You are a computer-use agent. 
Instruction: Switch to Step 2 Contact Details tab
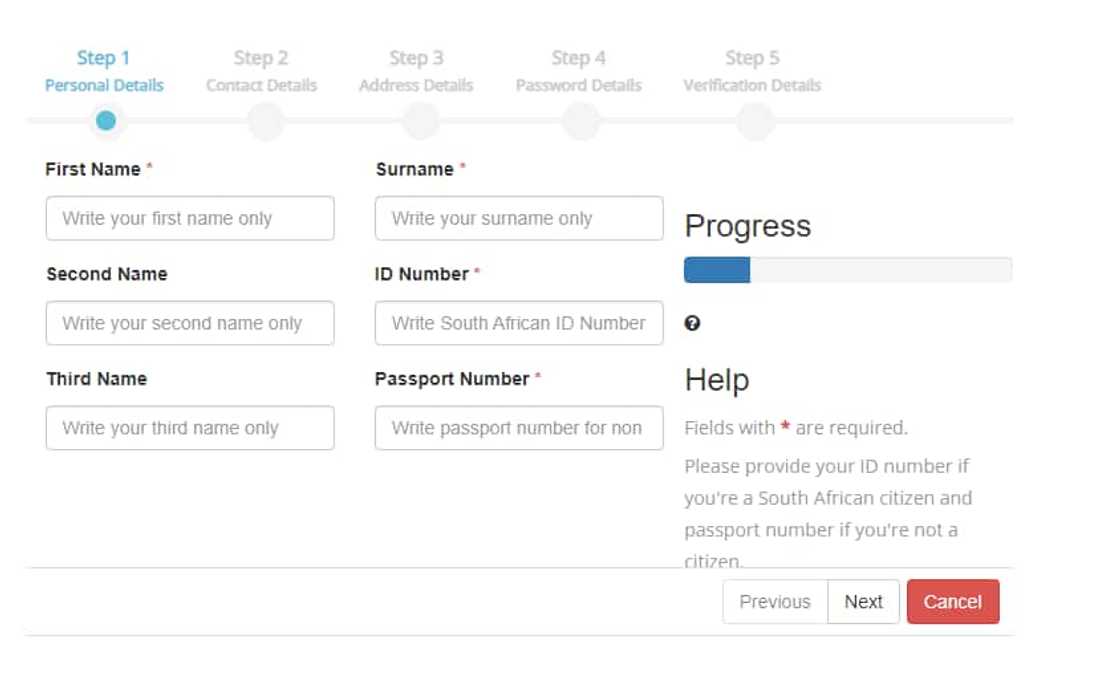click(x=261, y=71)
